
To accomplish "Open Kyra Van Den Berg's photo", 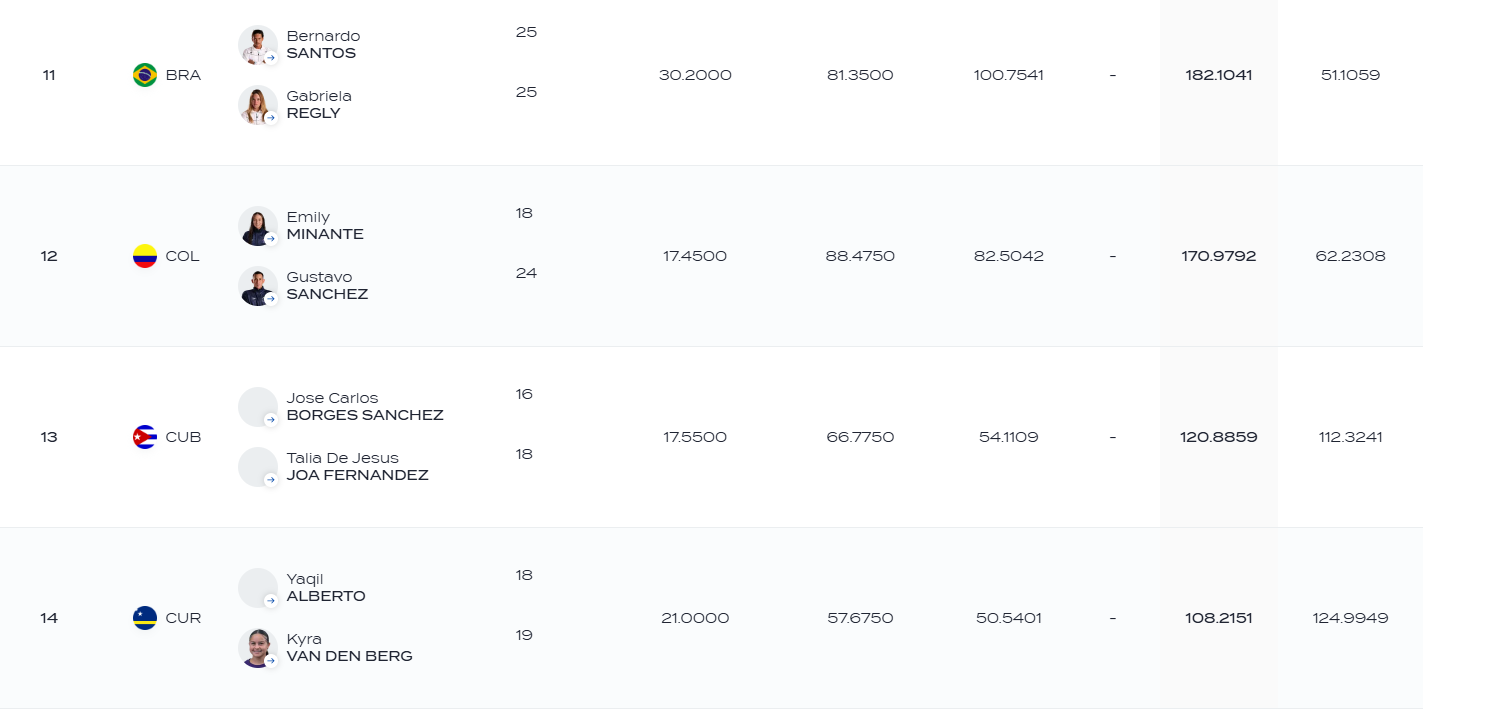I will (258, 648).
